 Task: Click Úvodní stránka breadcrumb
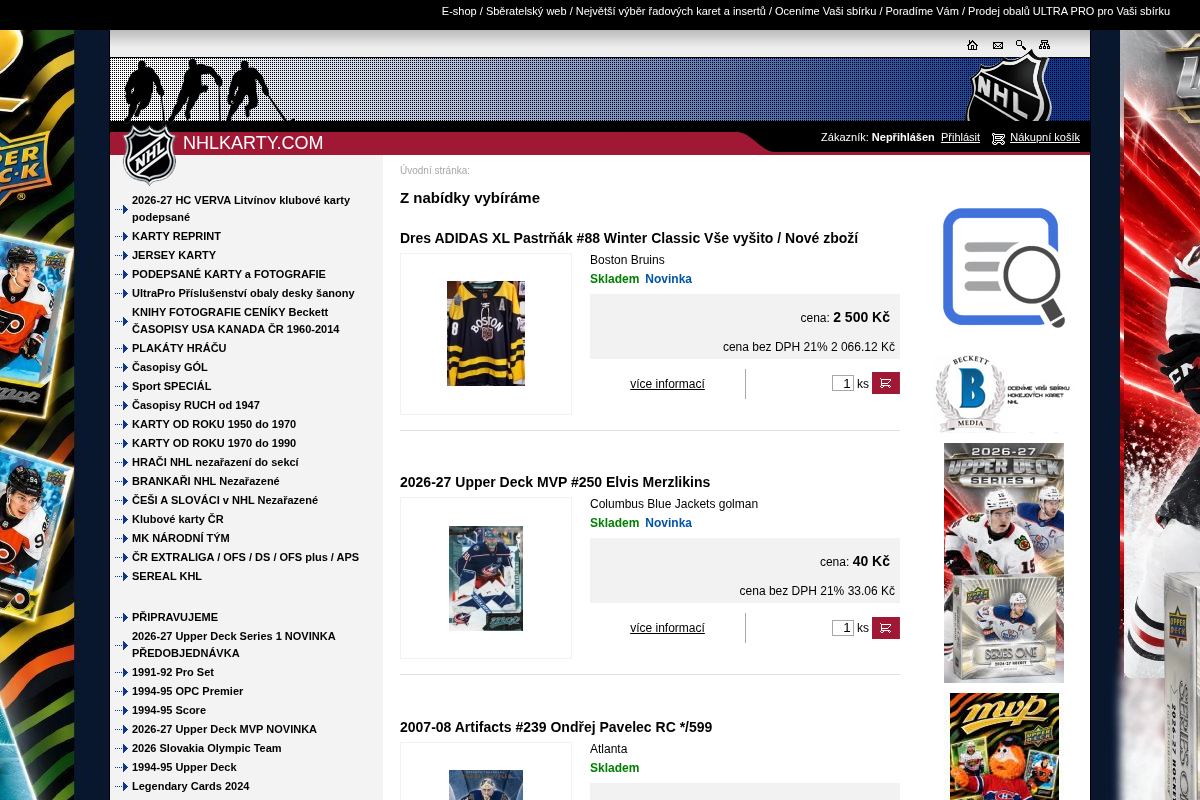click(x=435, y=170)
